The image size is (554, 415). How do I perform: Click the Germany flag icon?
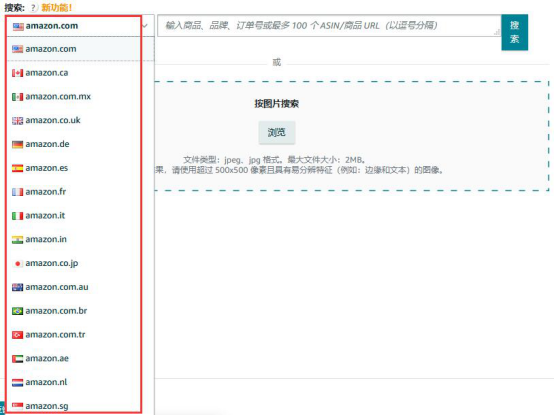17,144
